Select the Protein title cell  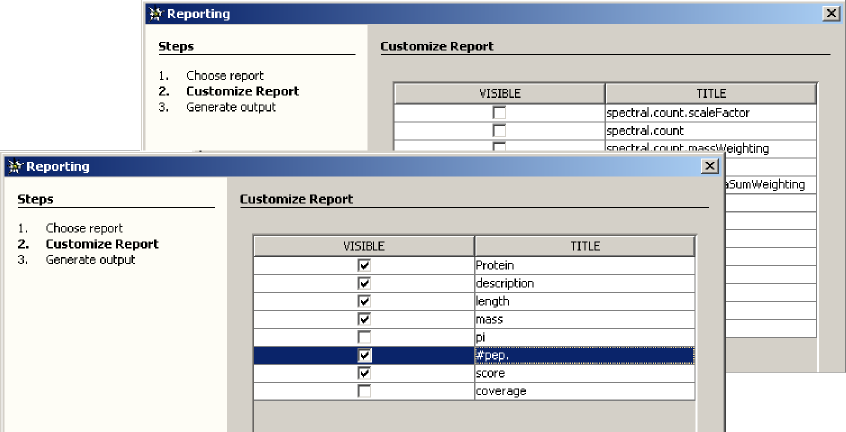[585, 265]
